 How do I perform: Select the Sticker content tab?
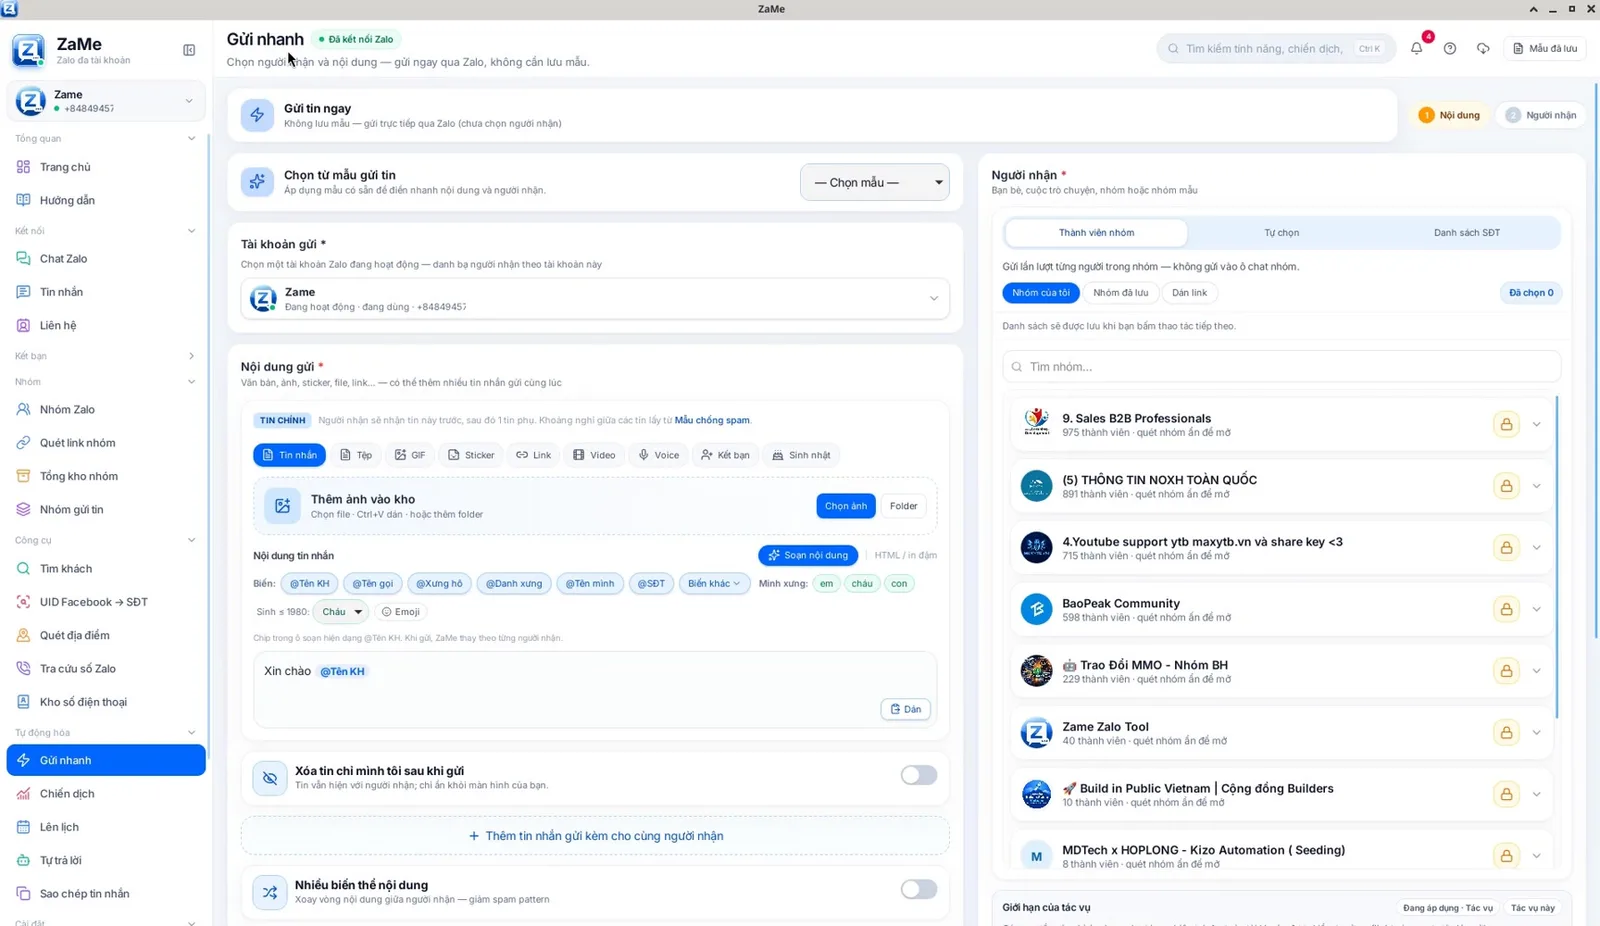(471, 455)
